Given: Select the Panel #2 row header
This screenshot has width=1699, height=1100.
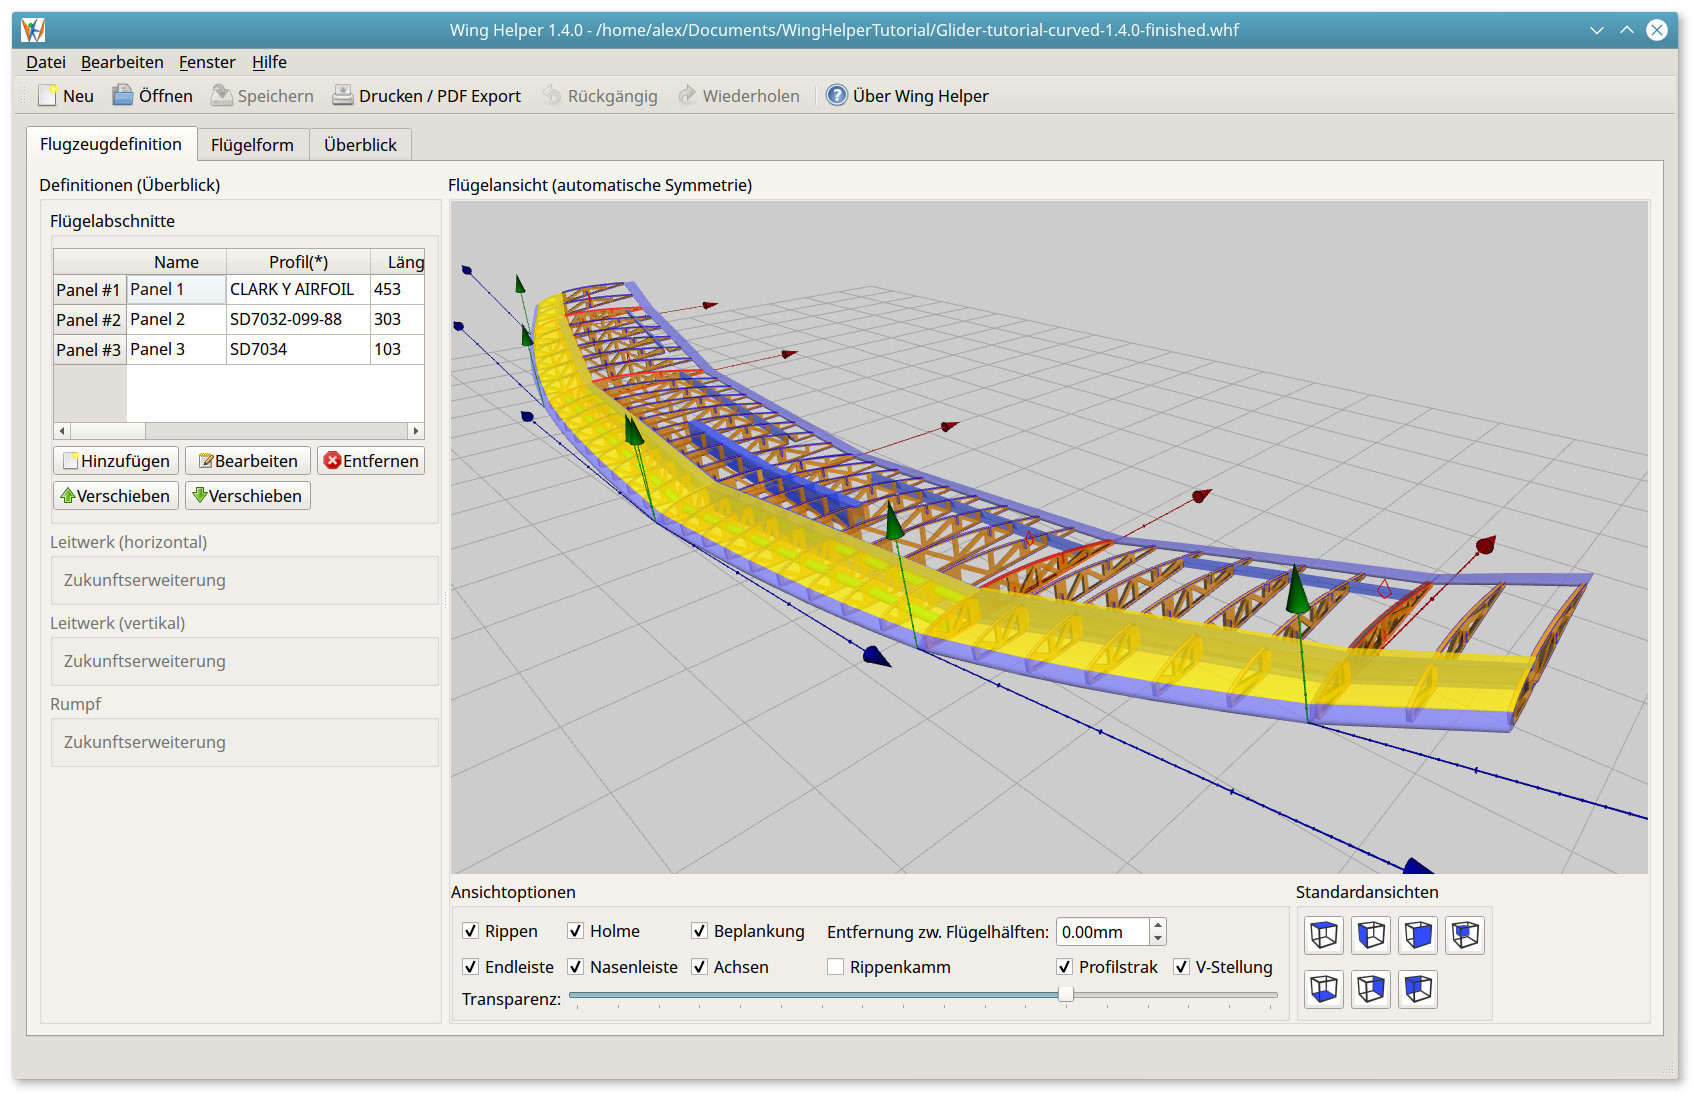Looking at the screenshot, I should pyautogui.click(x=89, y=320).
